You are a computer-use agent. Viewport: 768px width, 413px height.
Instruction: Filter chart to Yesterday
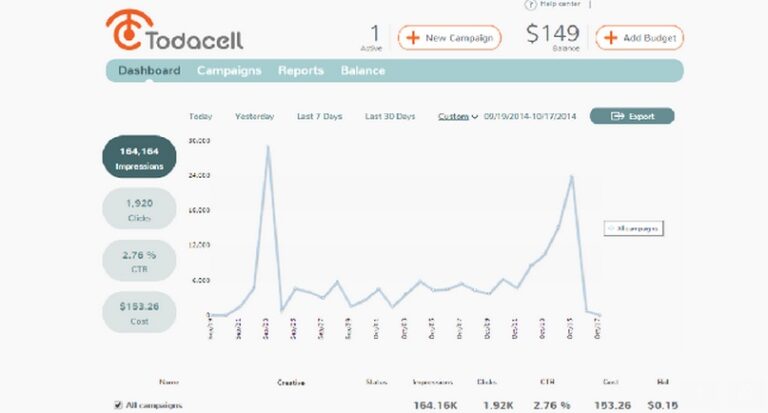pyautogui.click(x=254, y=117)
